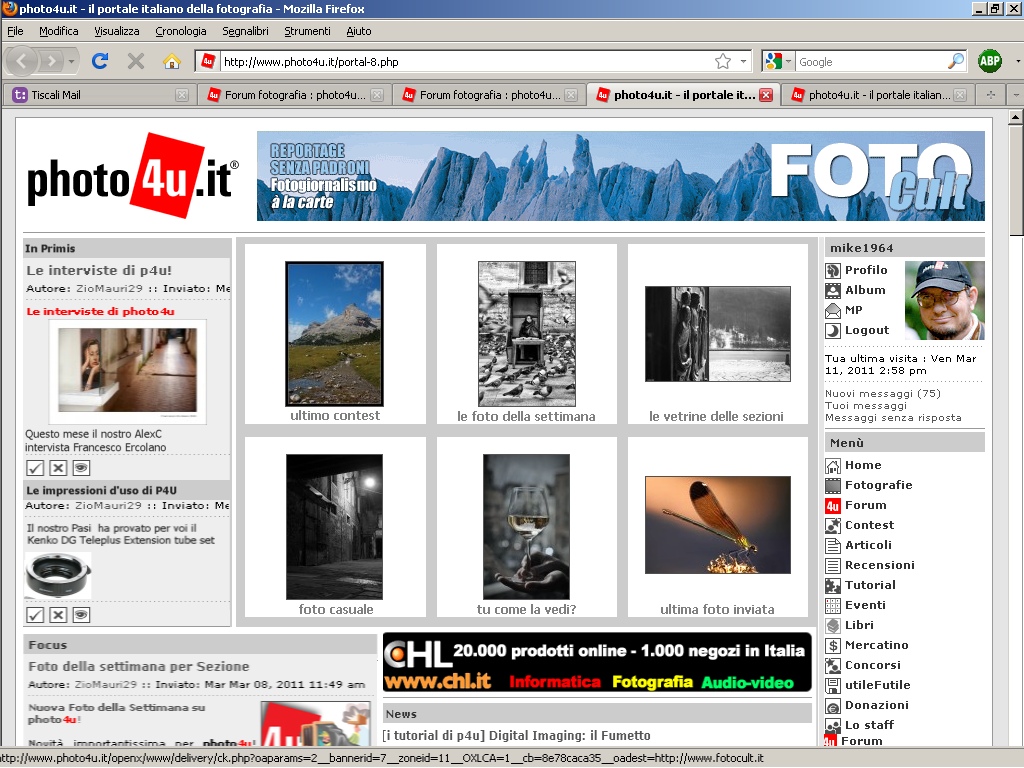Reload the page with the refresh icon
The width and height of the screenshot is (1024, 768).
[x=100, y=61]
